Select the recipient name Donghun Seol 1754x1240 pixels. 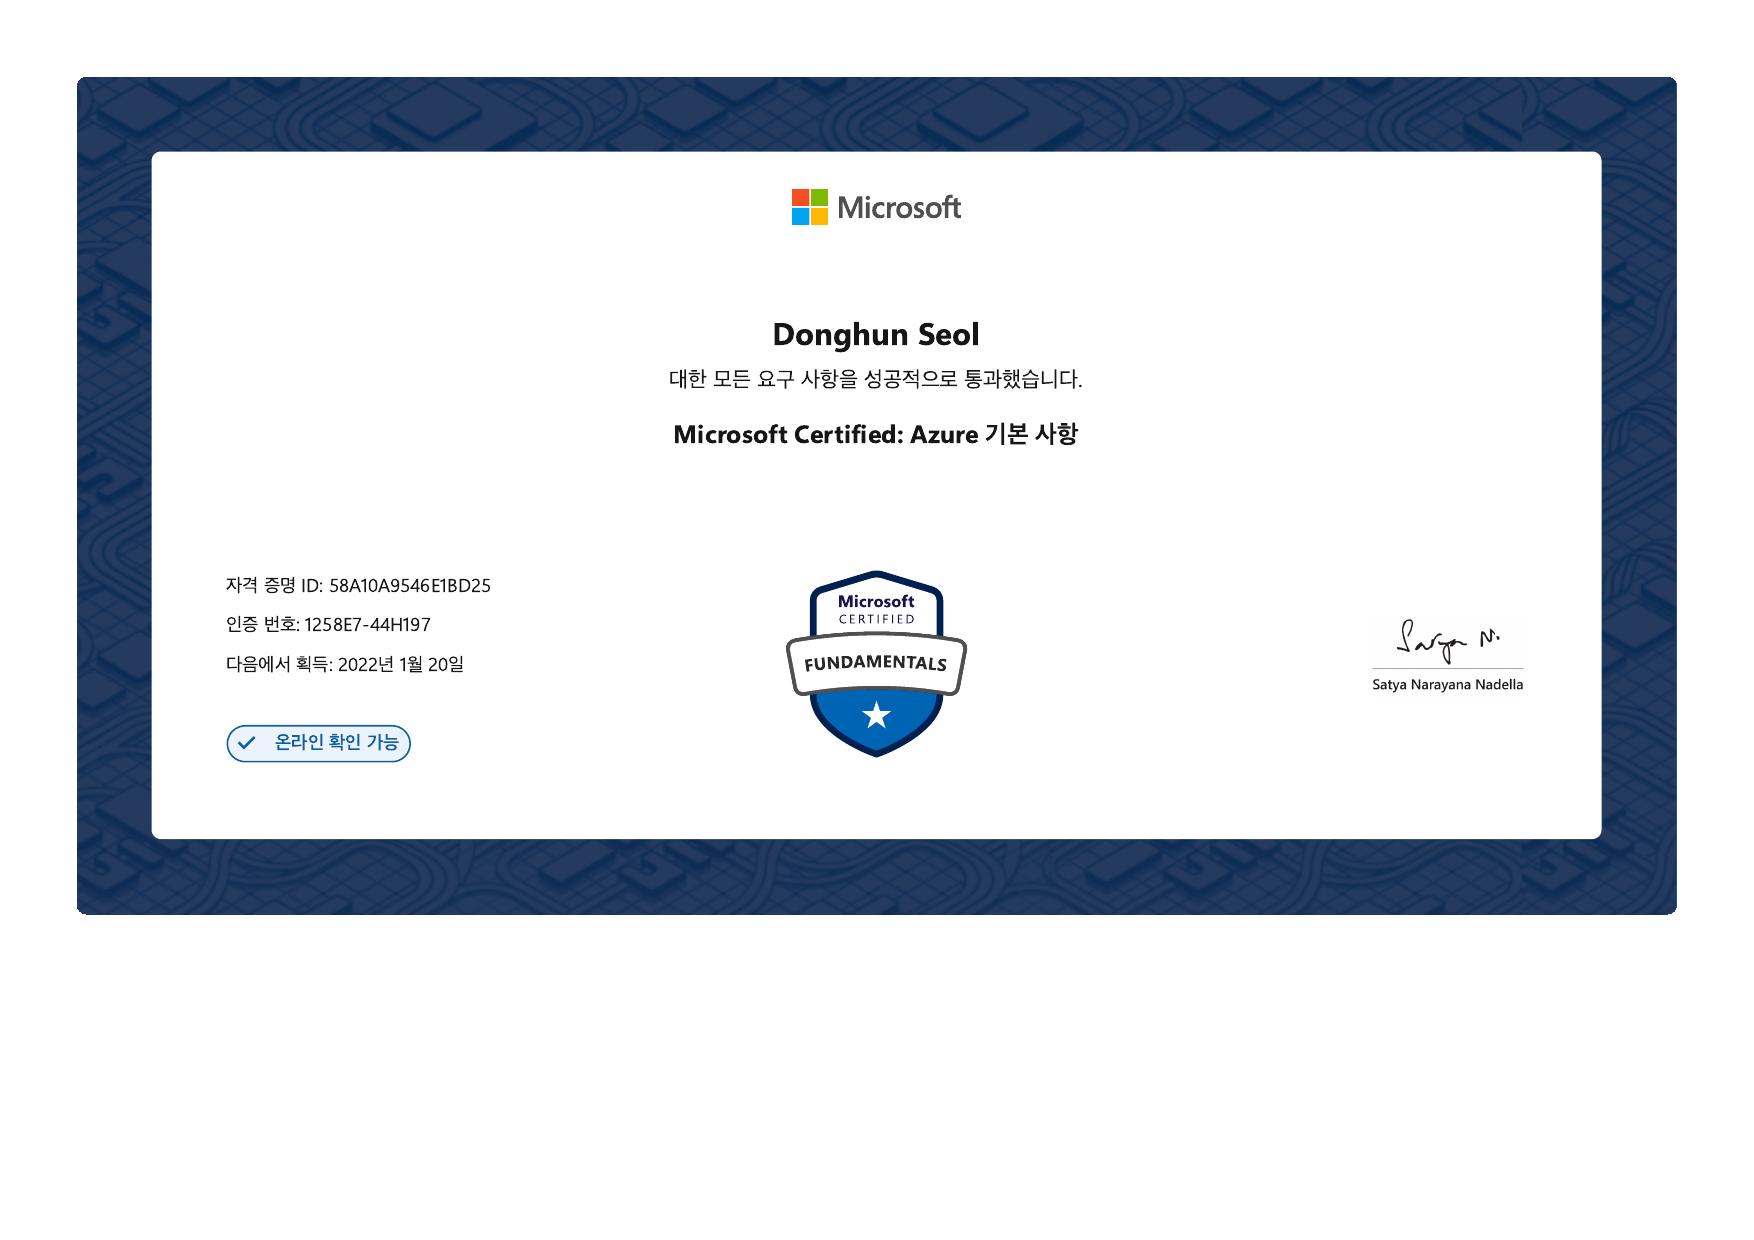click(x=875, y=334)
